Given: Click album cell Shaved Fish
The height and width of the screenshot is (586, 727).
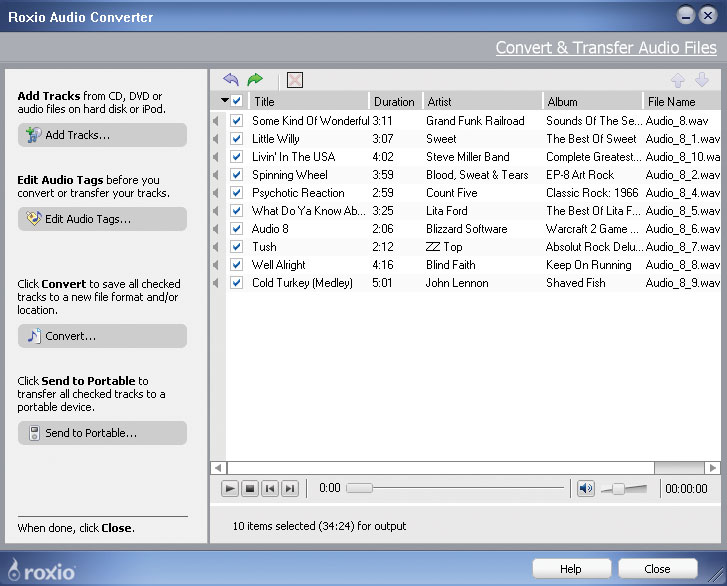Looking at the screenshot, I should point(575,283).
